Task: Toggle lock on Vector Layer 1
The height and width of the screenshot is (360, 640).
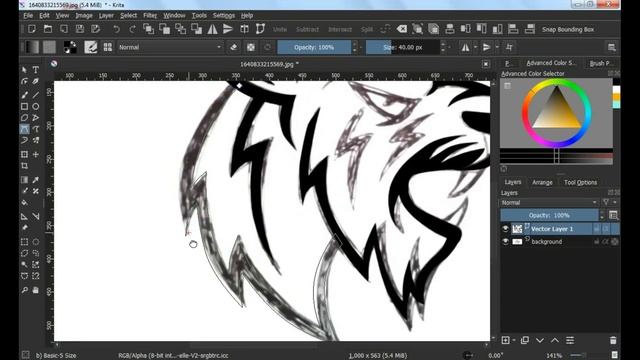Action: (x=597, y=229)
